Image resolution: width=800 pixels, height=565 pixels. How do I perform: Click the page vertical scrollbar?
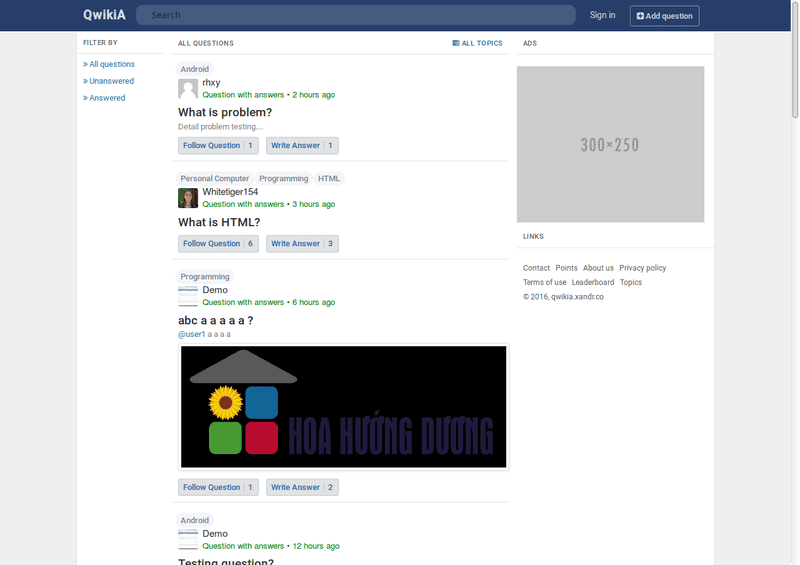(x=795, y=282)
